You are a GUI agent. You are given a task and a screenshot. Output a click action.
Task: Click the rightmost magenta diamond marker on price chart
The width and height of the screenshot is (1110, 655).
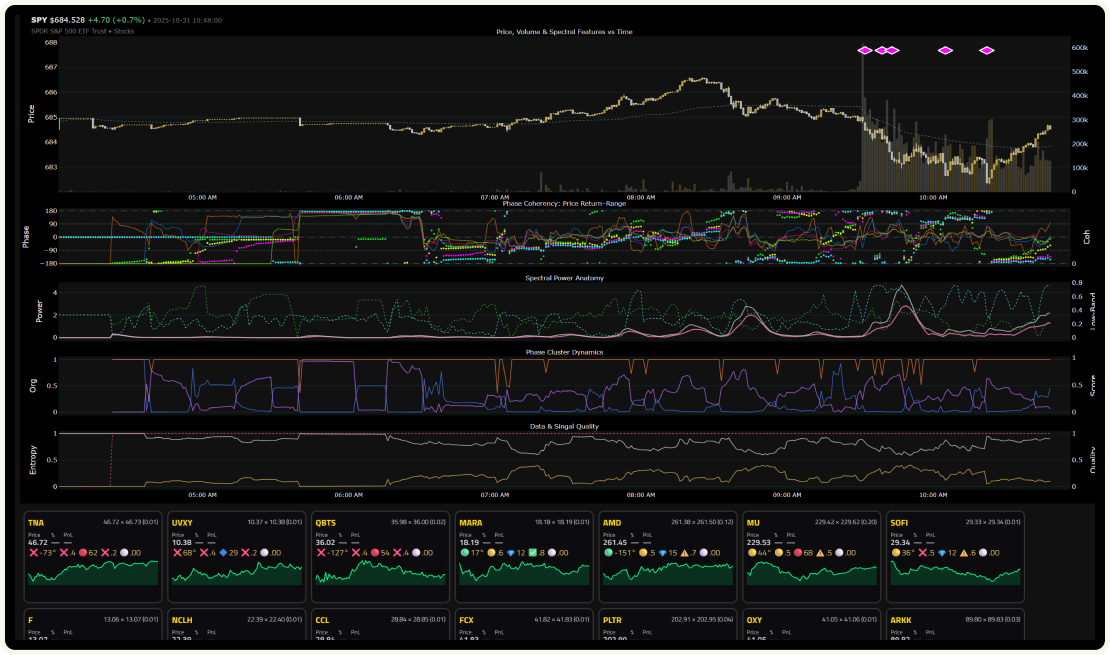(x=987, y=50)
